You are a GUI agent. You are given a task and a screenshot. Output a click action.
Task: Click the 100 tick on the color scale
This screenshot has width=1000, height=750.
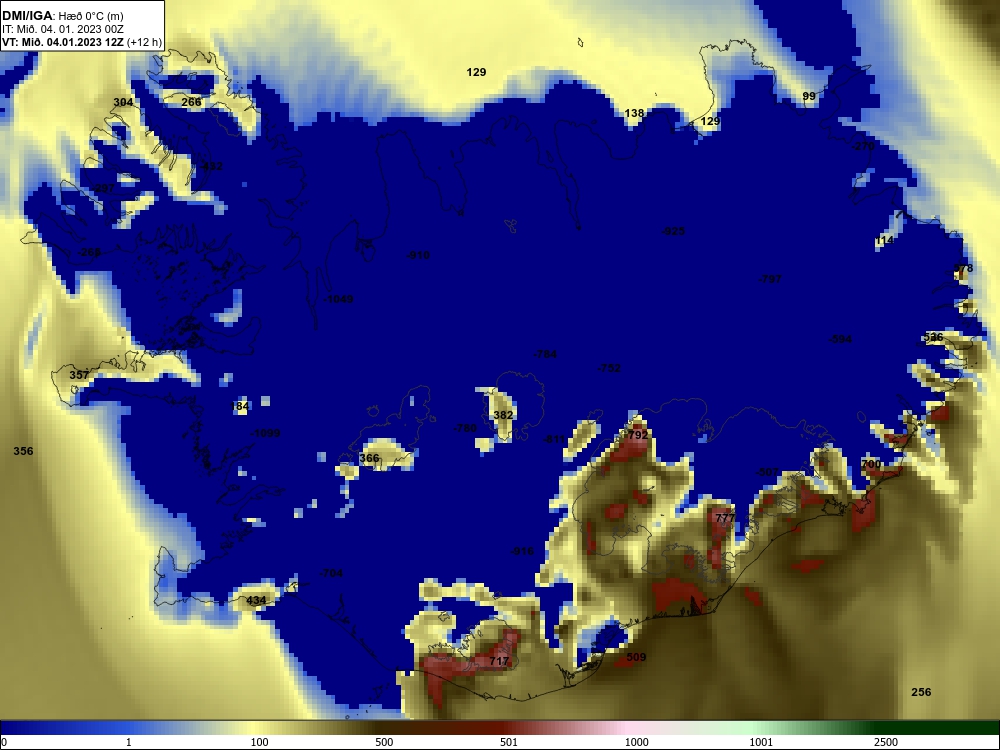pos(259,742)
